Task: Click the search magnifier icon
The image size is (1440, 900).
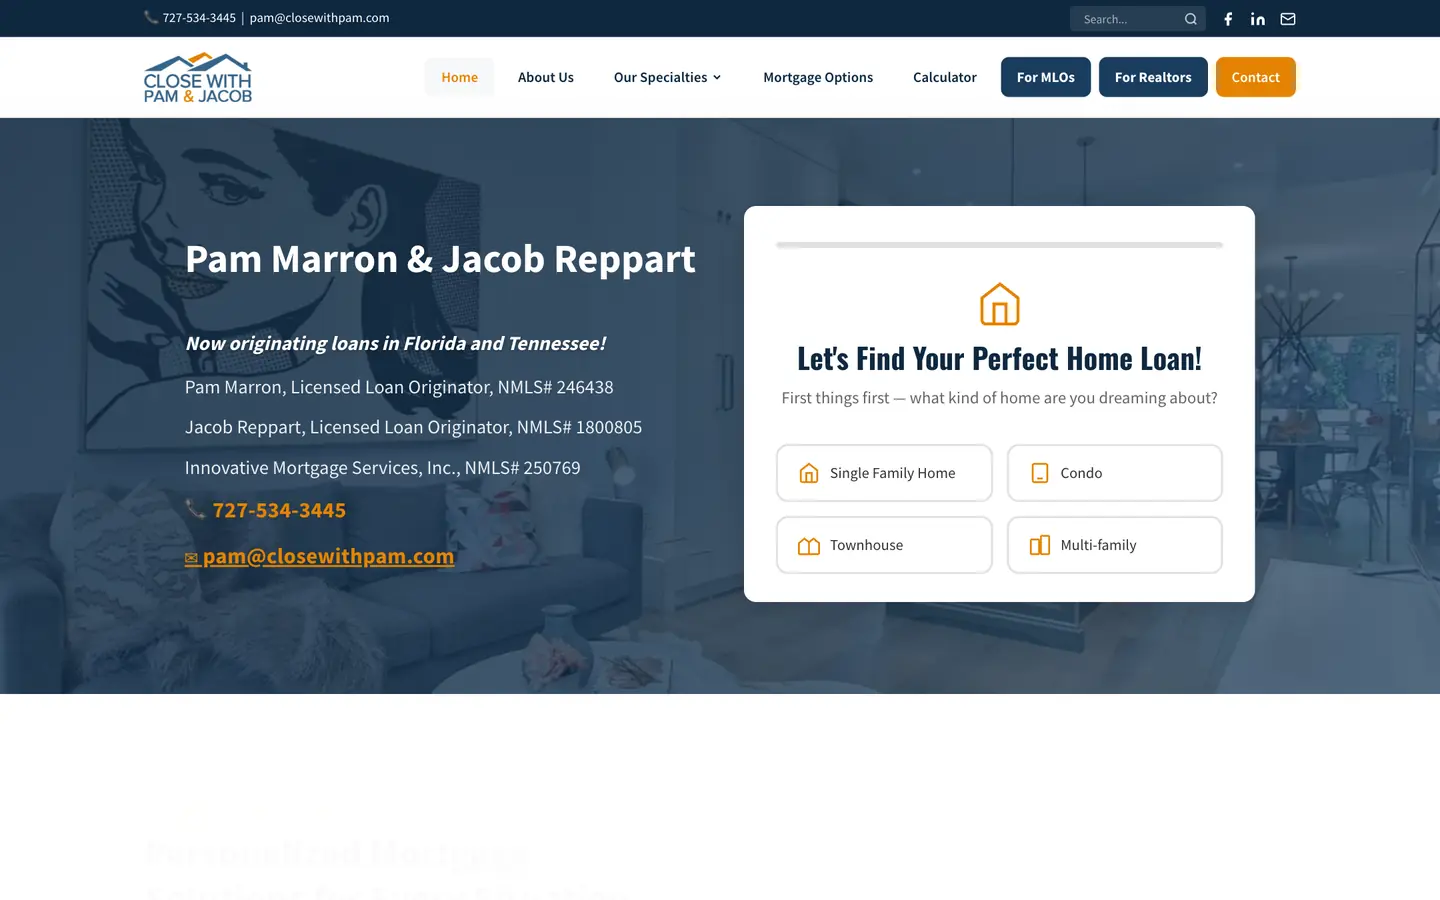Action: point(1191,19)
